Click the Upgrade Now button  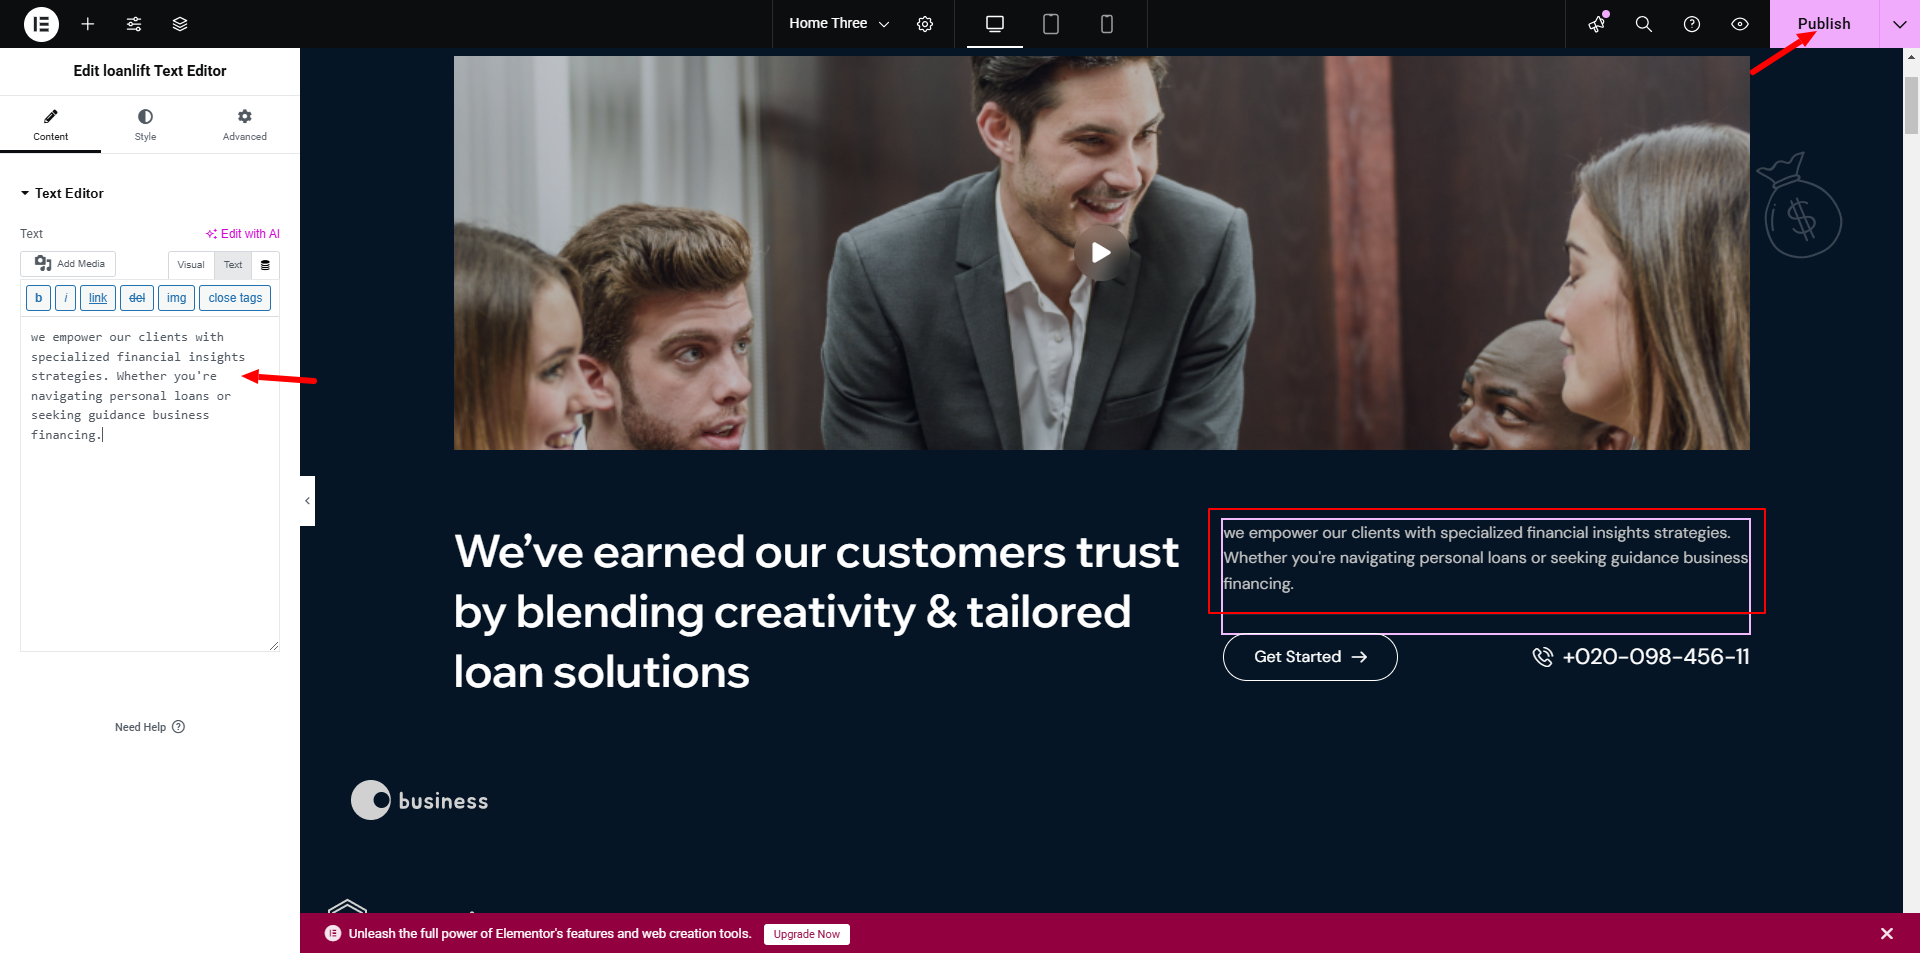(806, 934)
